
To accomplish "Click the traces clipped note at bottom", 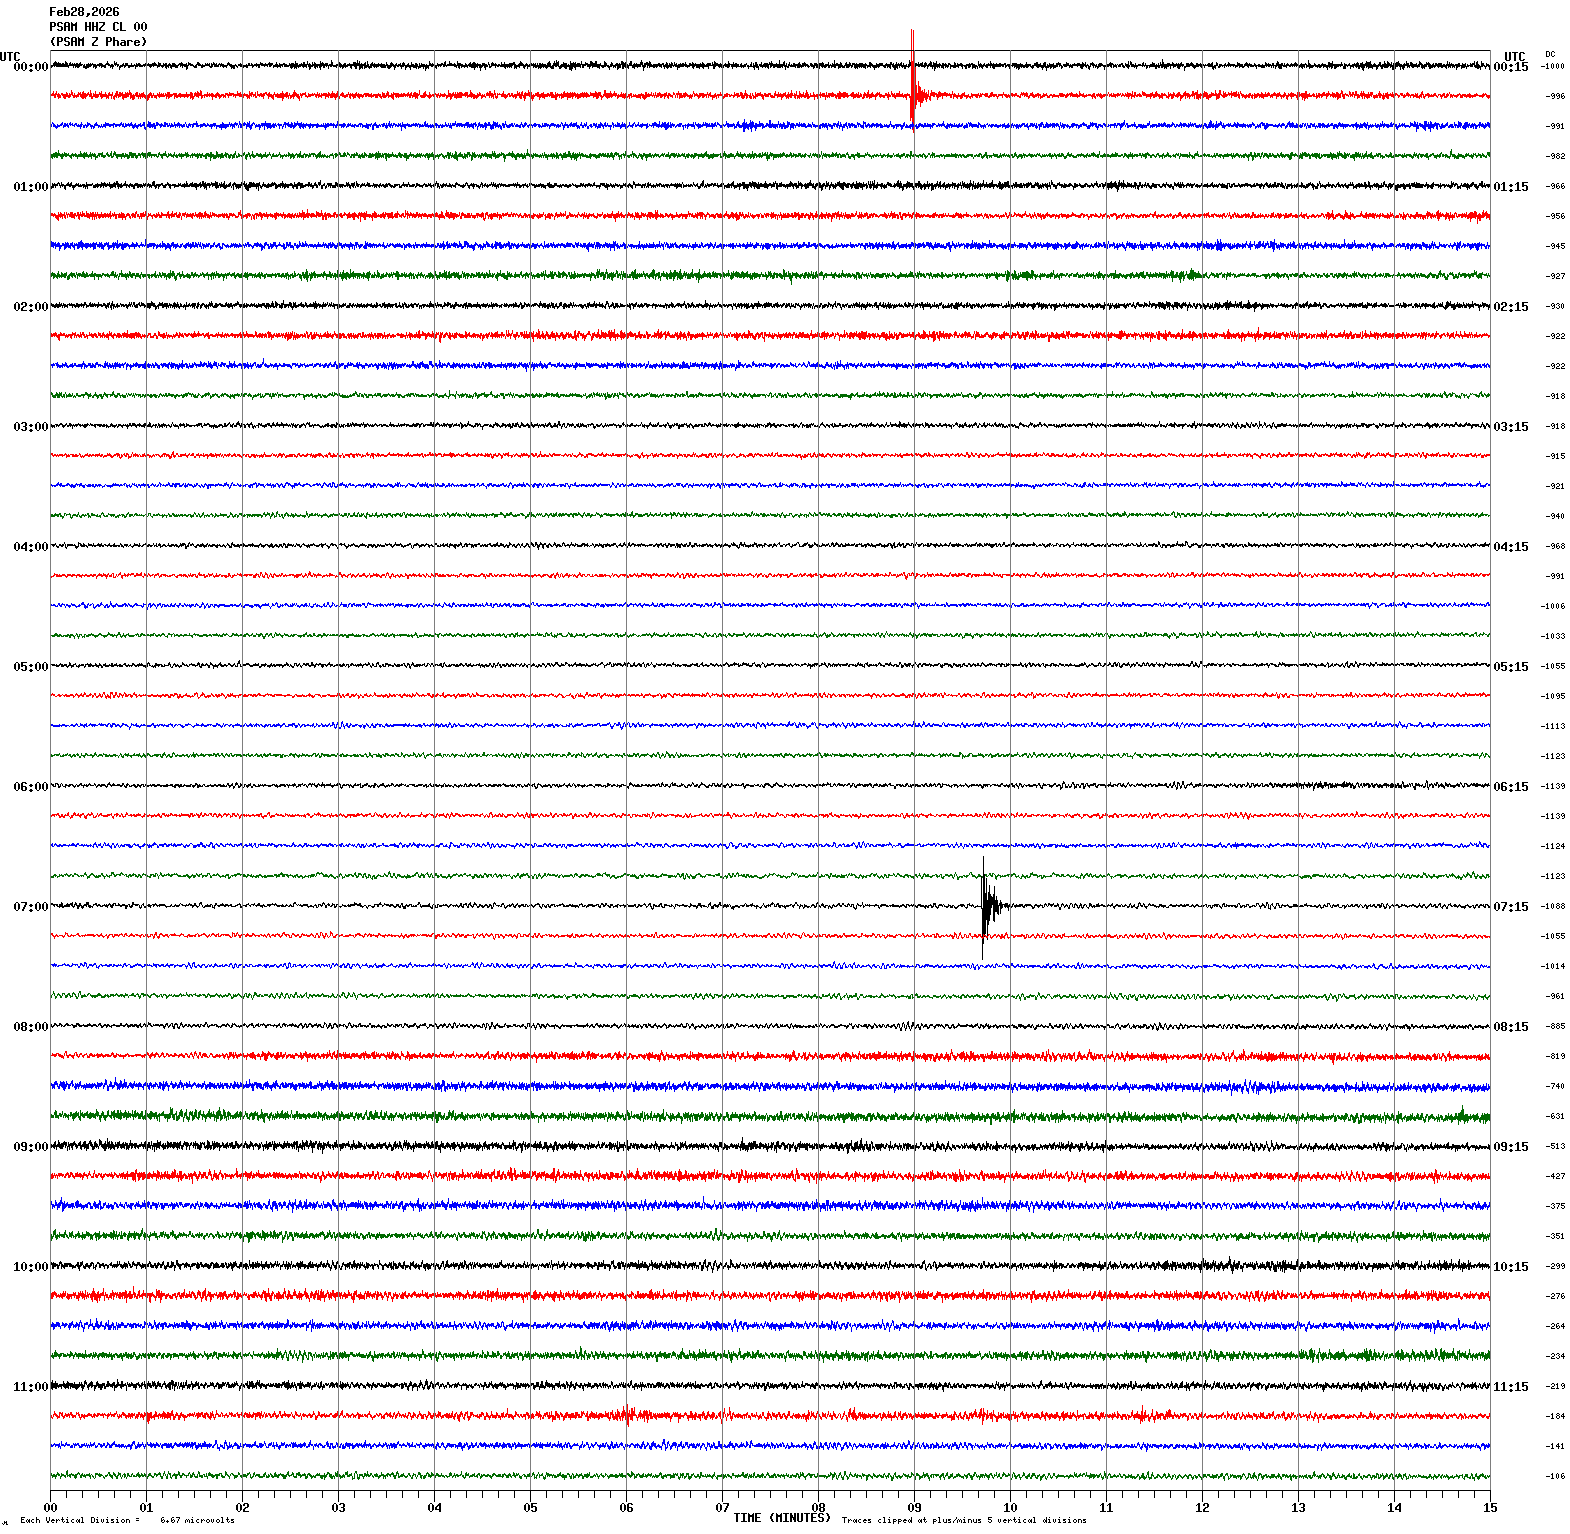I will click(x=963, y=1520).
